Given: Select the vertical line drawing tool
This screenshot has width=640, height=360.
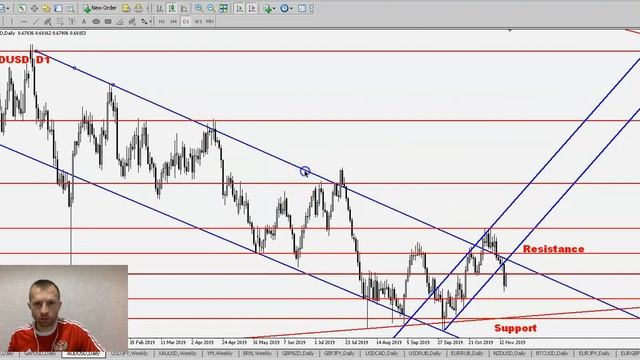Looking at the screenshot, I should (11, 21).
